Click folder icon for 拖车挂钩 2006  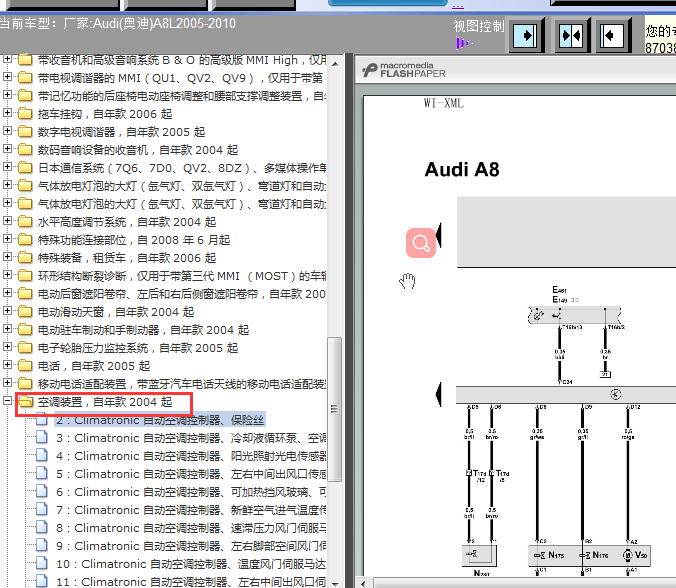tap(25, 114)
